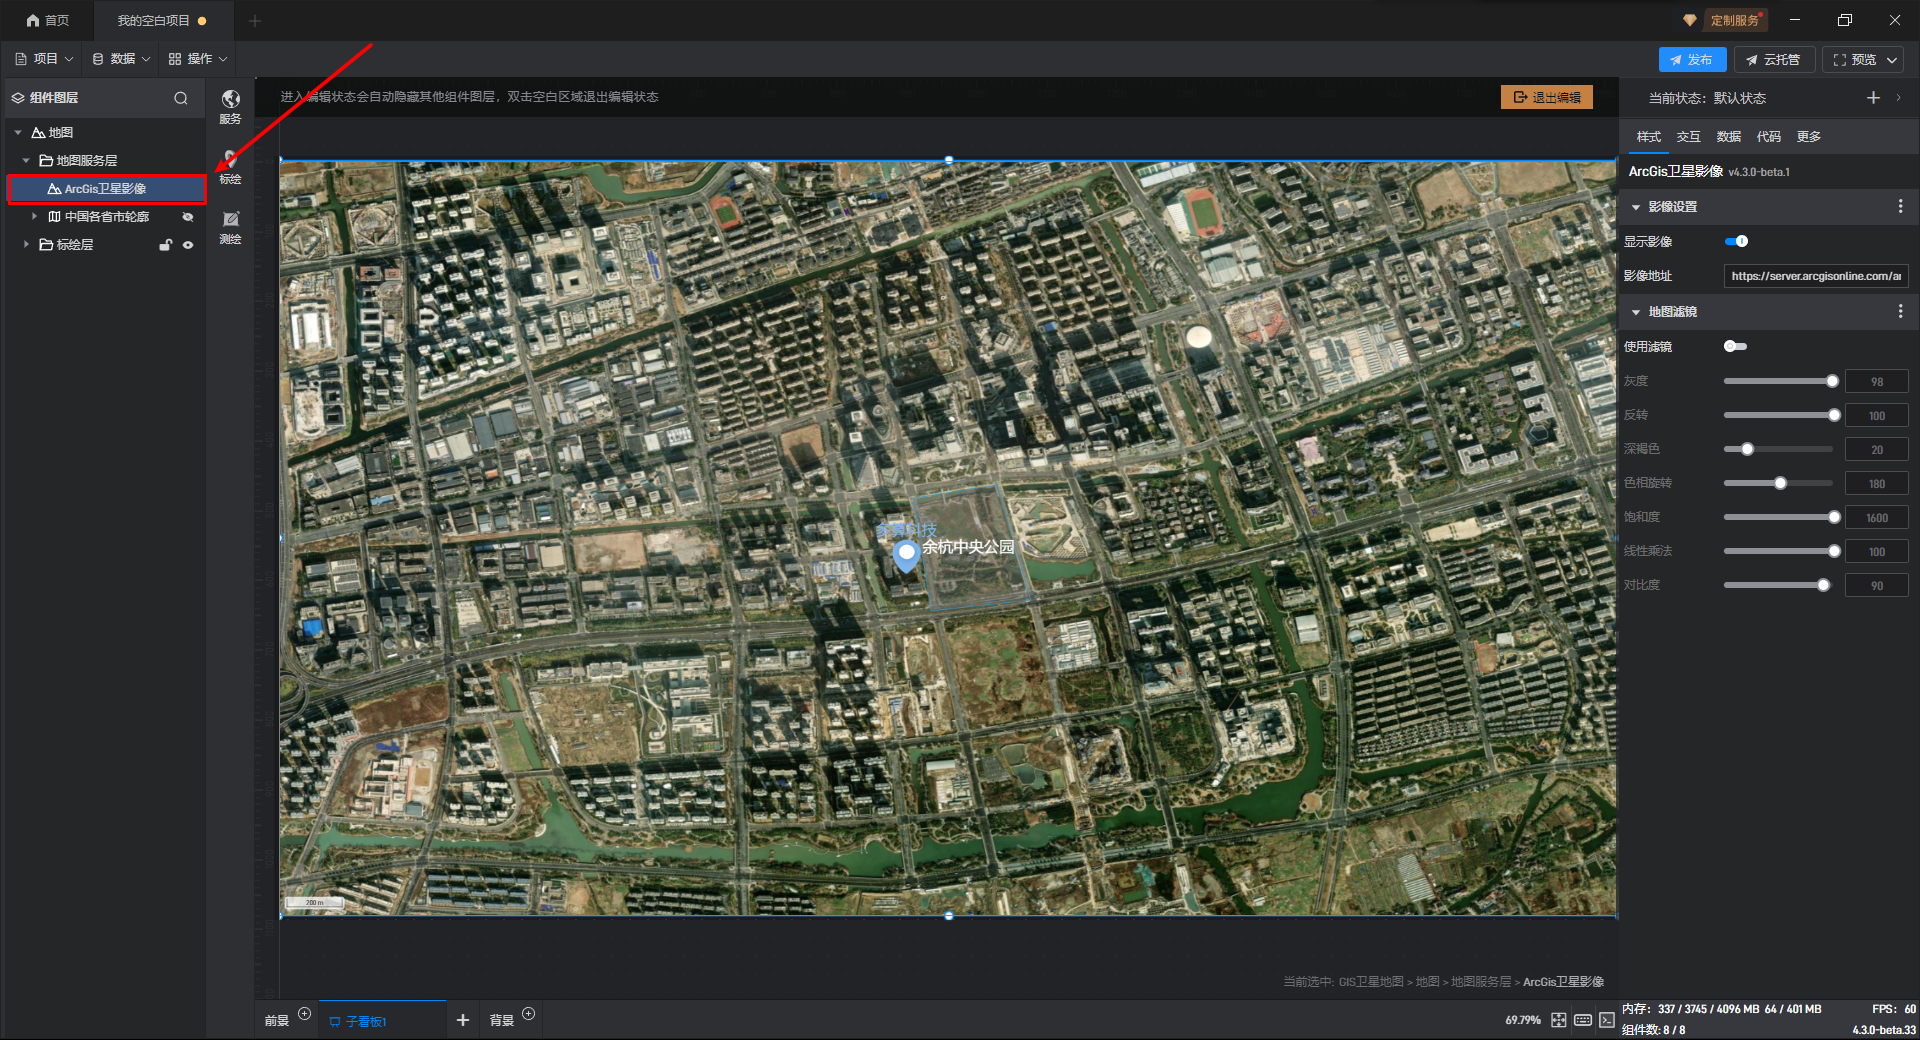Click the 标绘层 folder icon
The height and width of the screenshot is (1040, 1920).
coord(46,245)
